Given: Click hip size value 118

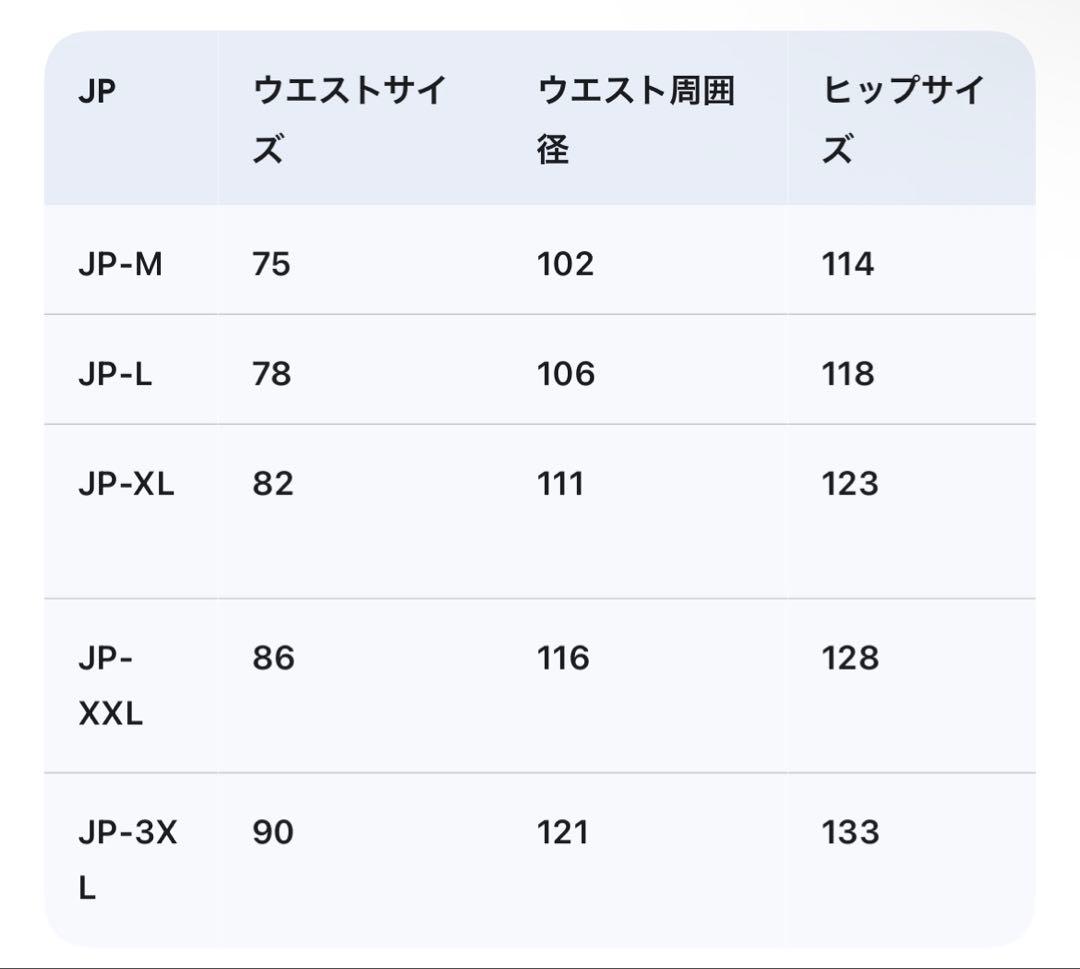Looking at the screenshot, I should [x=848, y=374].
